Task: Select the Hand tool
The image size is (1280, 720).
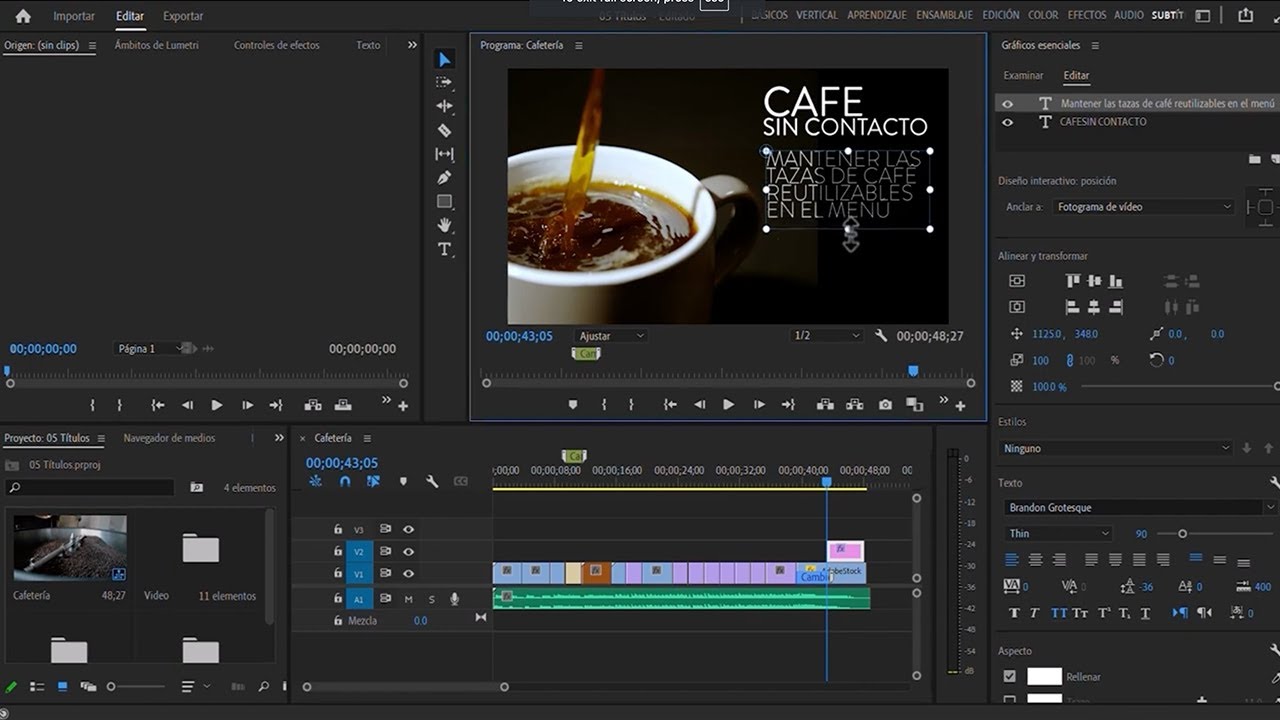Action: pyautogui.click(x=444, y=225)
